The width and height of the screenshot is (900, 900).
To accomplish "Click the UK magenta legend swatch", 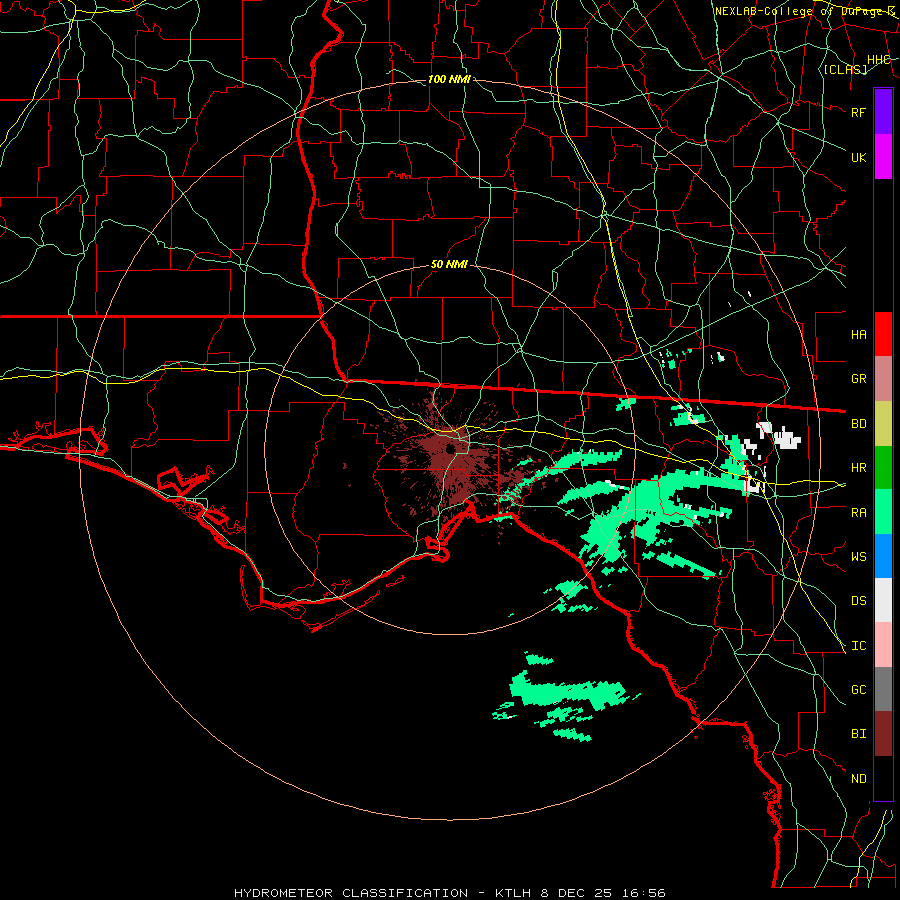I will 883,157.
